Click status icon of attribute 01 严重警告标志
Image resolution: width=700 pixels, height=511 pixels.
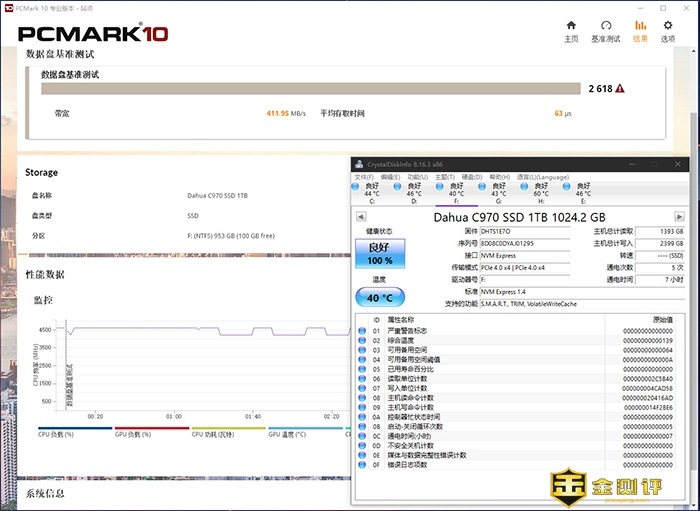362,331
